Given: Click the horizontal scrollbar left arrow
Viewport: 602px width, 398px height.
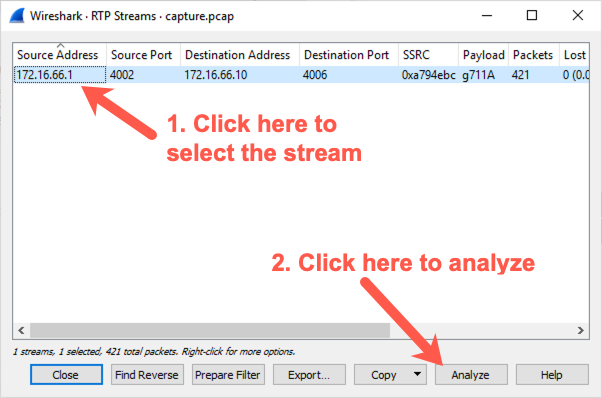Looking at the screenshot, I should [x=22, y=330].
